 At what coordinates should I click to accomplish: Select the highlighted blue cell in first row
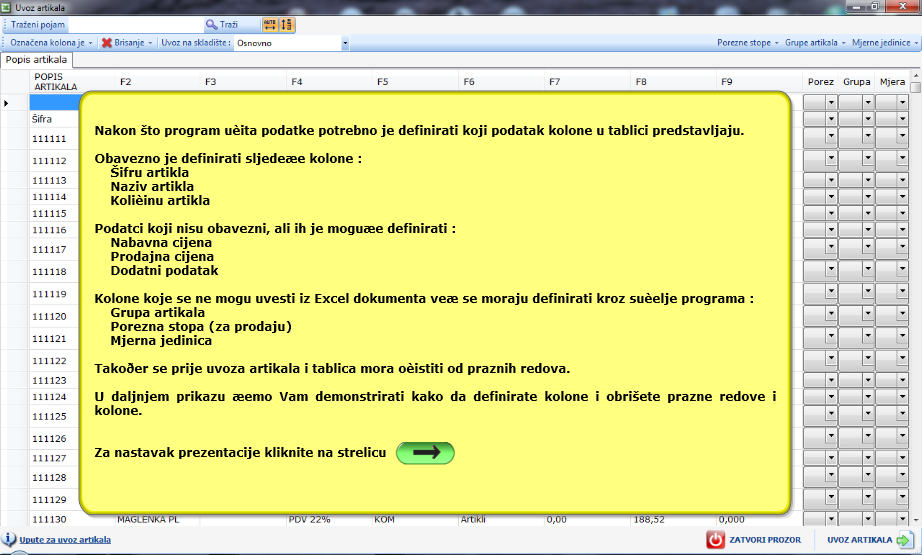click(x=54, y=103)
